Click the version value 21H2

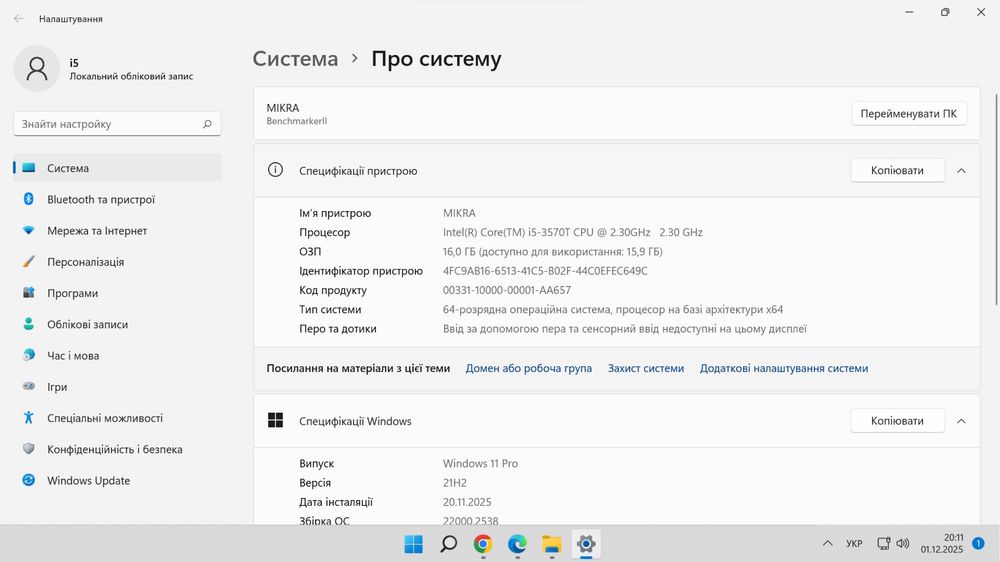(455, 482)
